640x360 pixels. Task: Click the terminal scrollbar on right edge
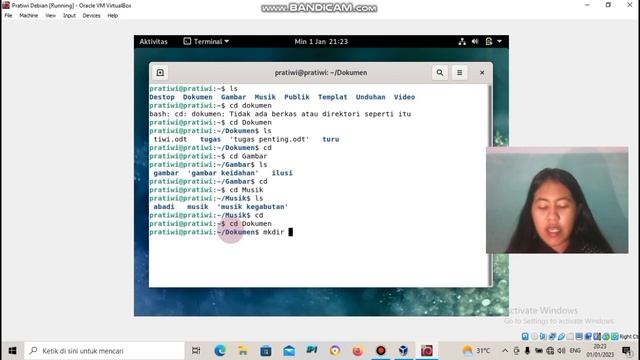[x=489, y=185]
